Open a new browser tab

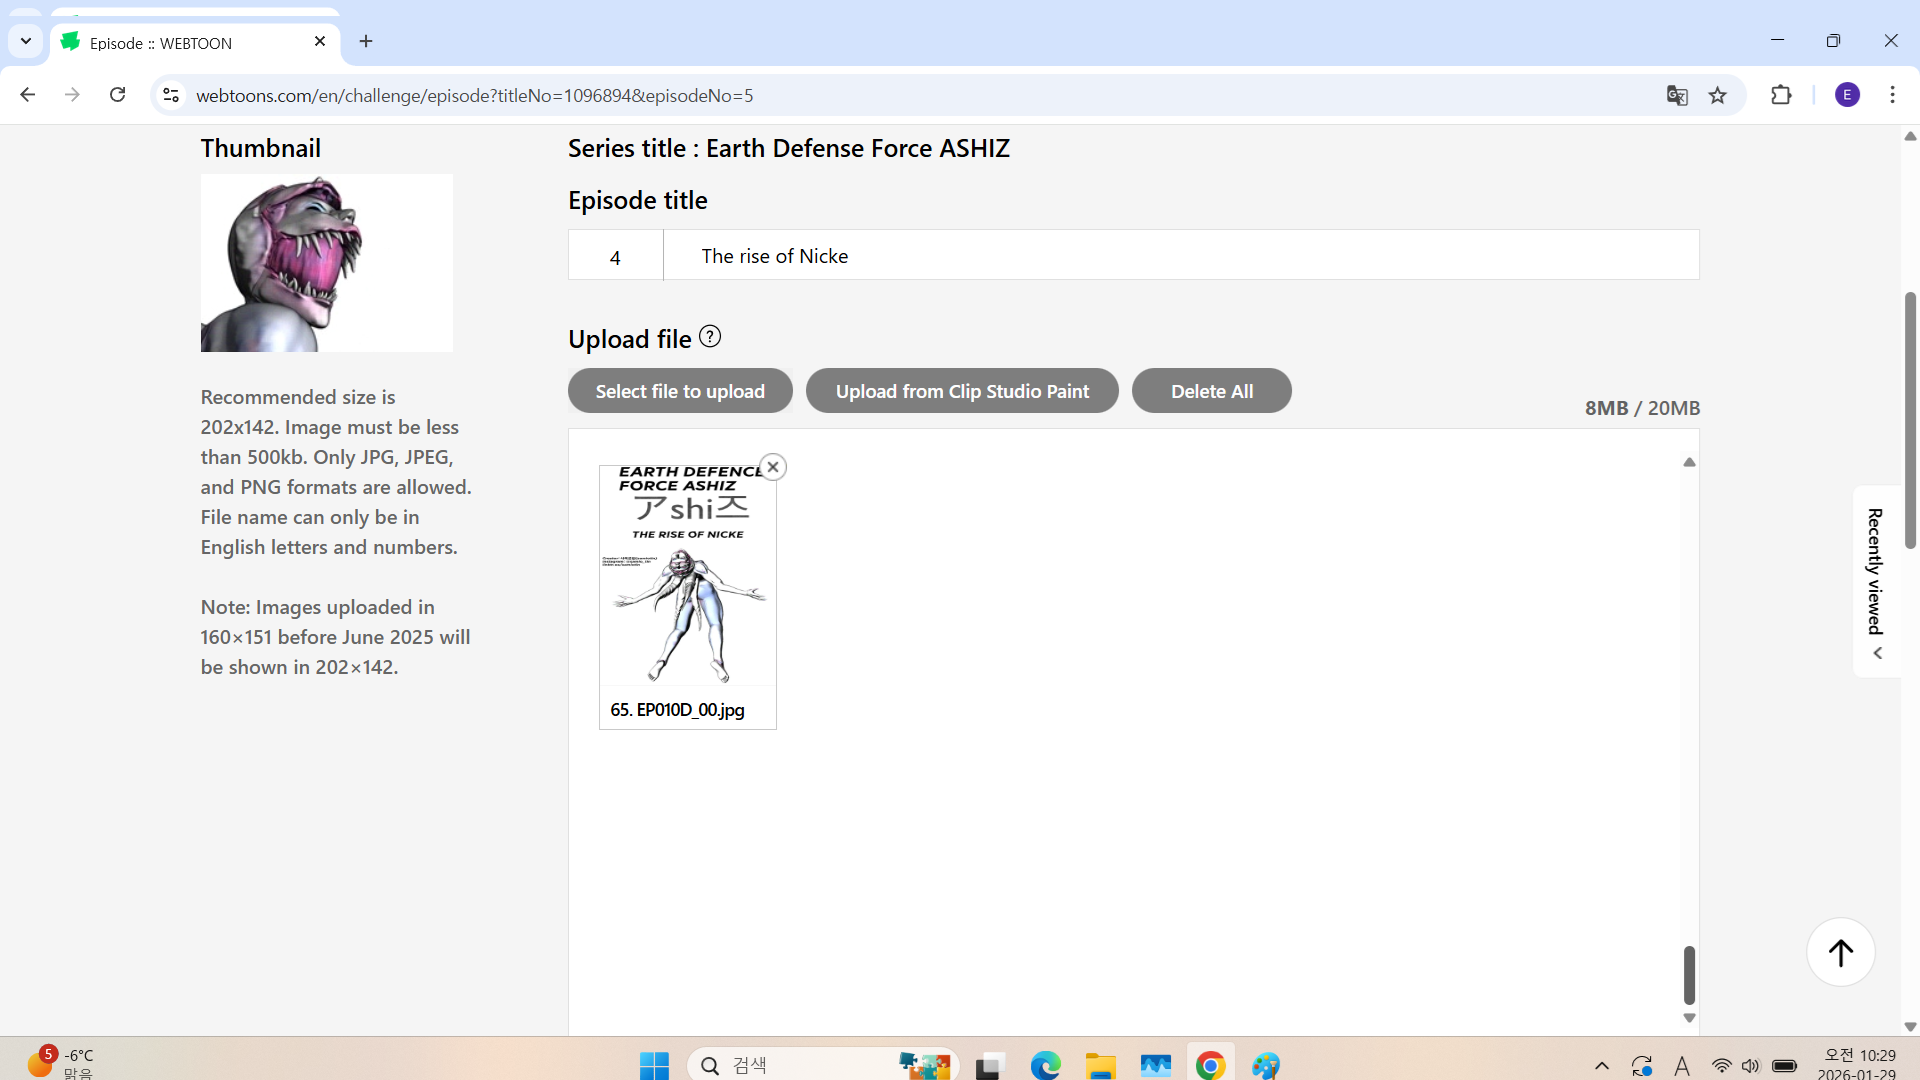[366, 41]
